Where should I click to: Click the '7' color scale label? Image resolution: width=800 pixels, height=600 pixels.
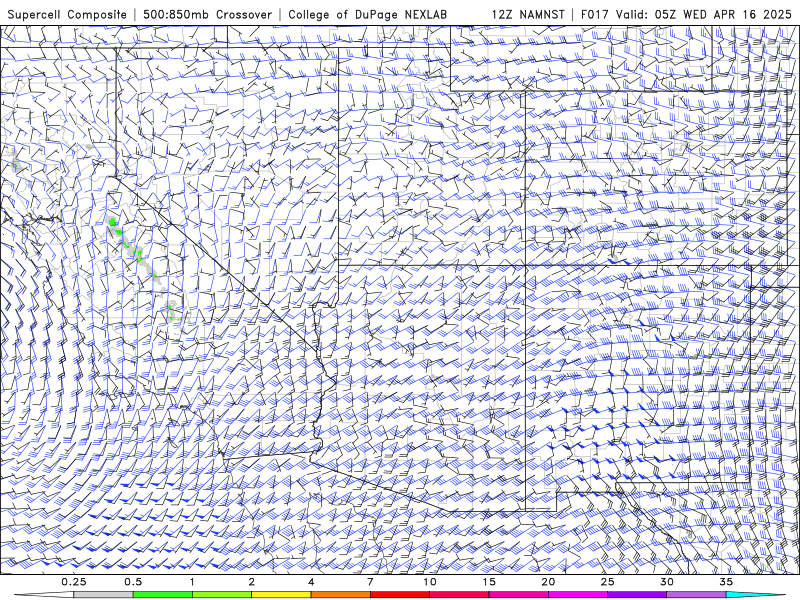[370, 582]
